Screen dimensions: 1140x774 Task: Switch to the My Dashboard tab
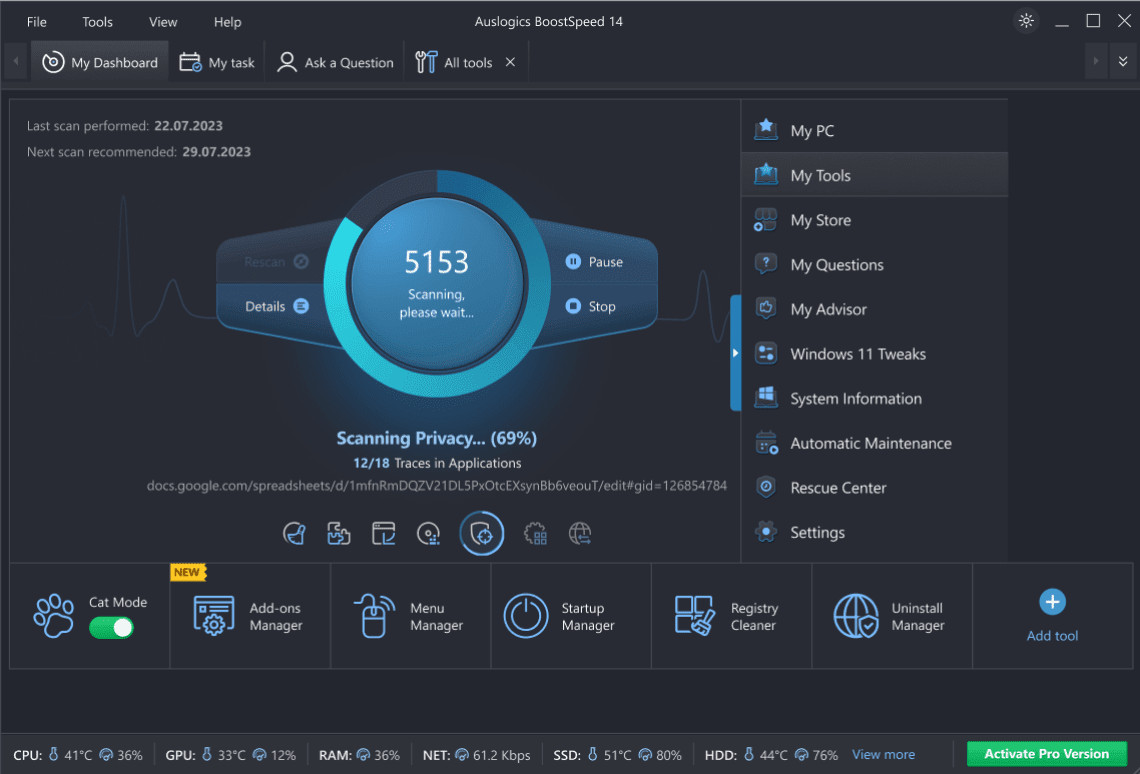(100, 63)
